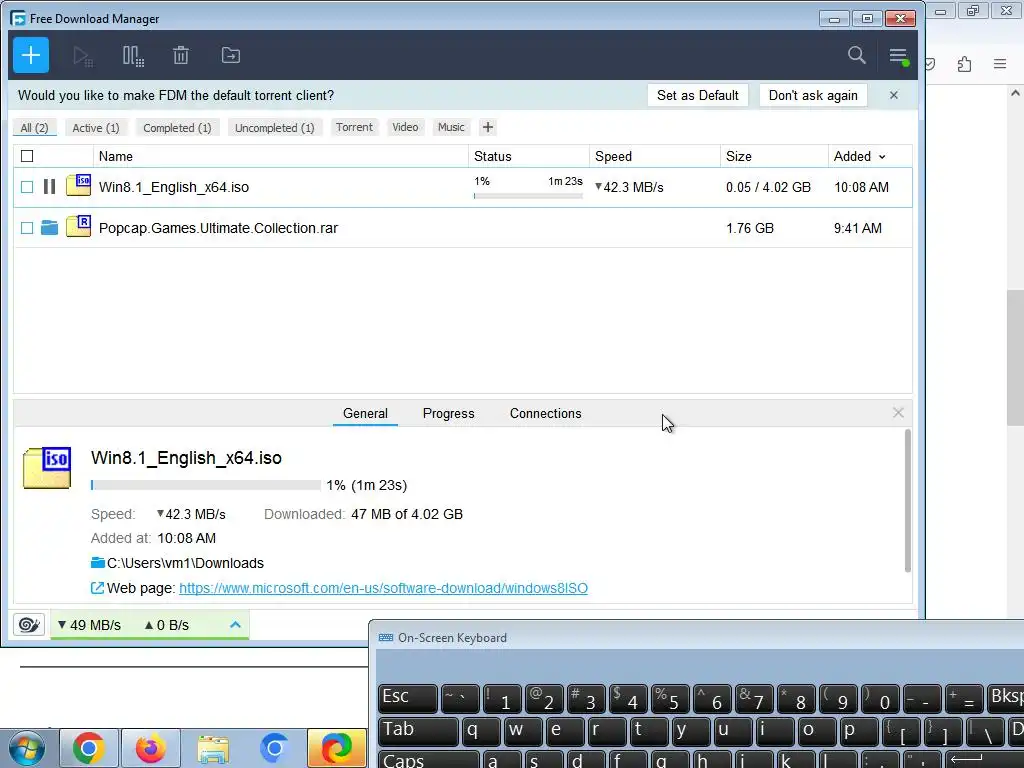Image resolution: width=1024 pixels, height=768 pixels.
Task: Check the Win8.1_English_x64.iso row checkbox
Action: tap(27, 187)
